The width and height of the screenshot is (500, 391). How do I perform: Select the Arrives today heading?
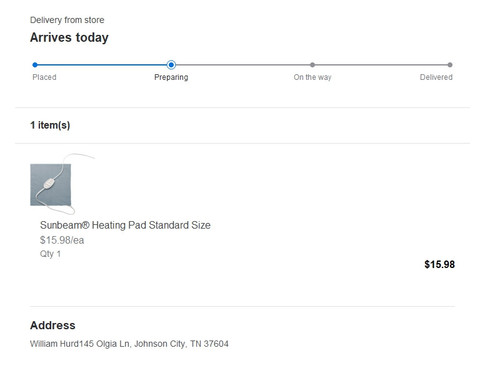(69, 37)
